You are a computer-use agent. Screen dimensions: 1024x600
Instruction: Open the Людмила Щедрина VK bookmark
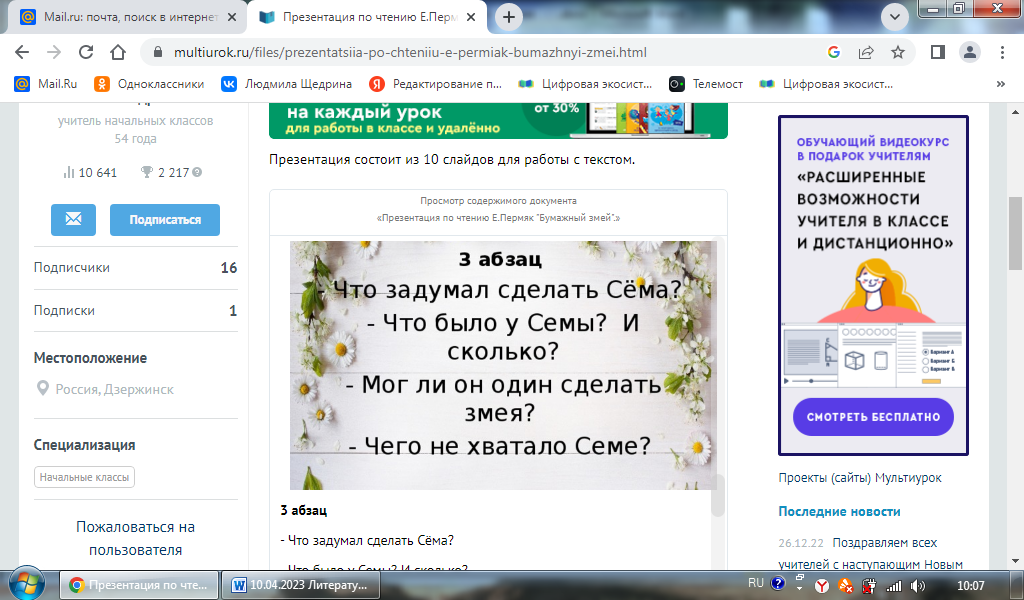(286, 84)
